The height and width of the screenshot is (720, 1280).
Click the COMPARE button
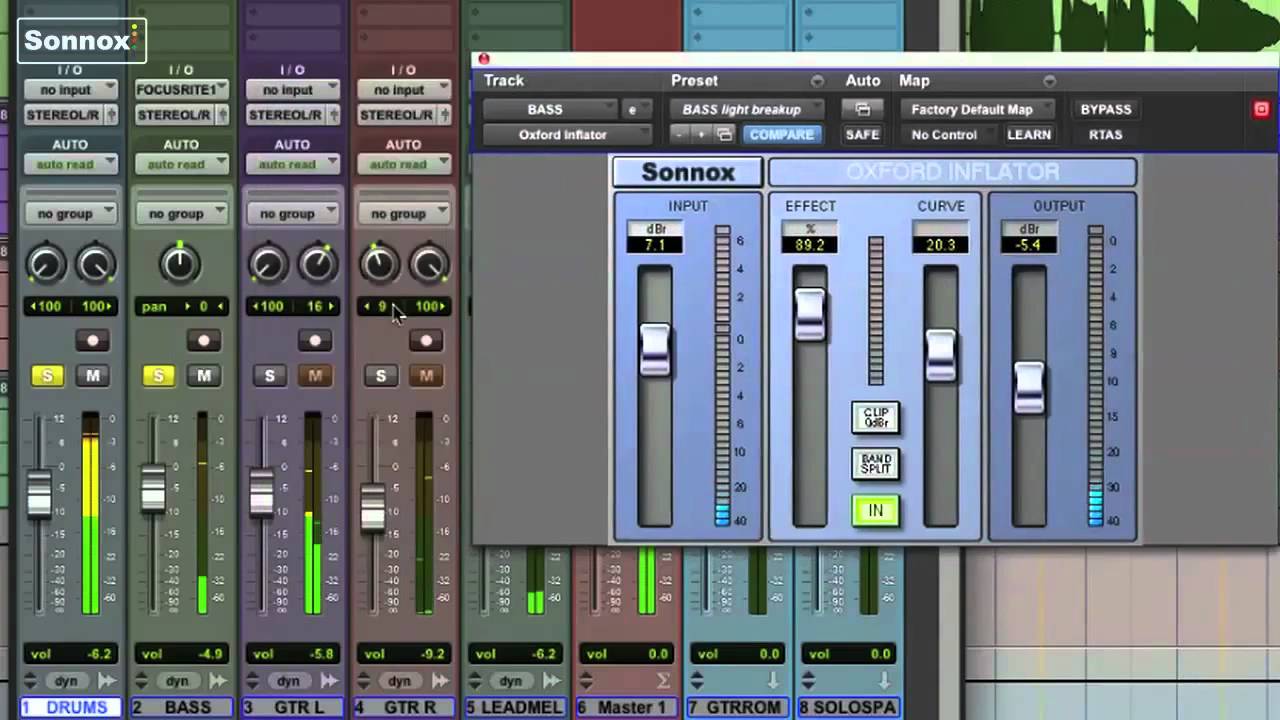[781, 134]
